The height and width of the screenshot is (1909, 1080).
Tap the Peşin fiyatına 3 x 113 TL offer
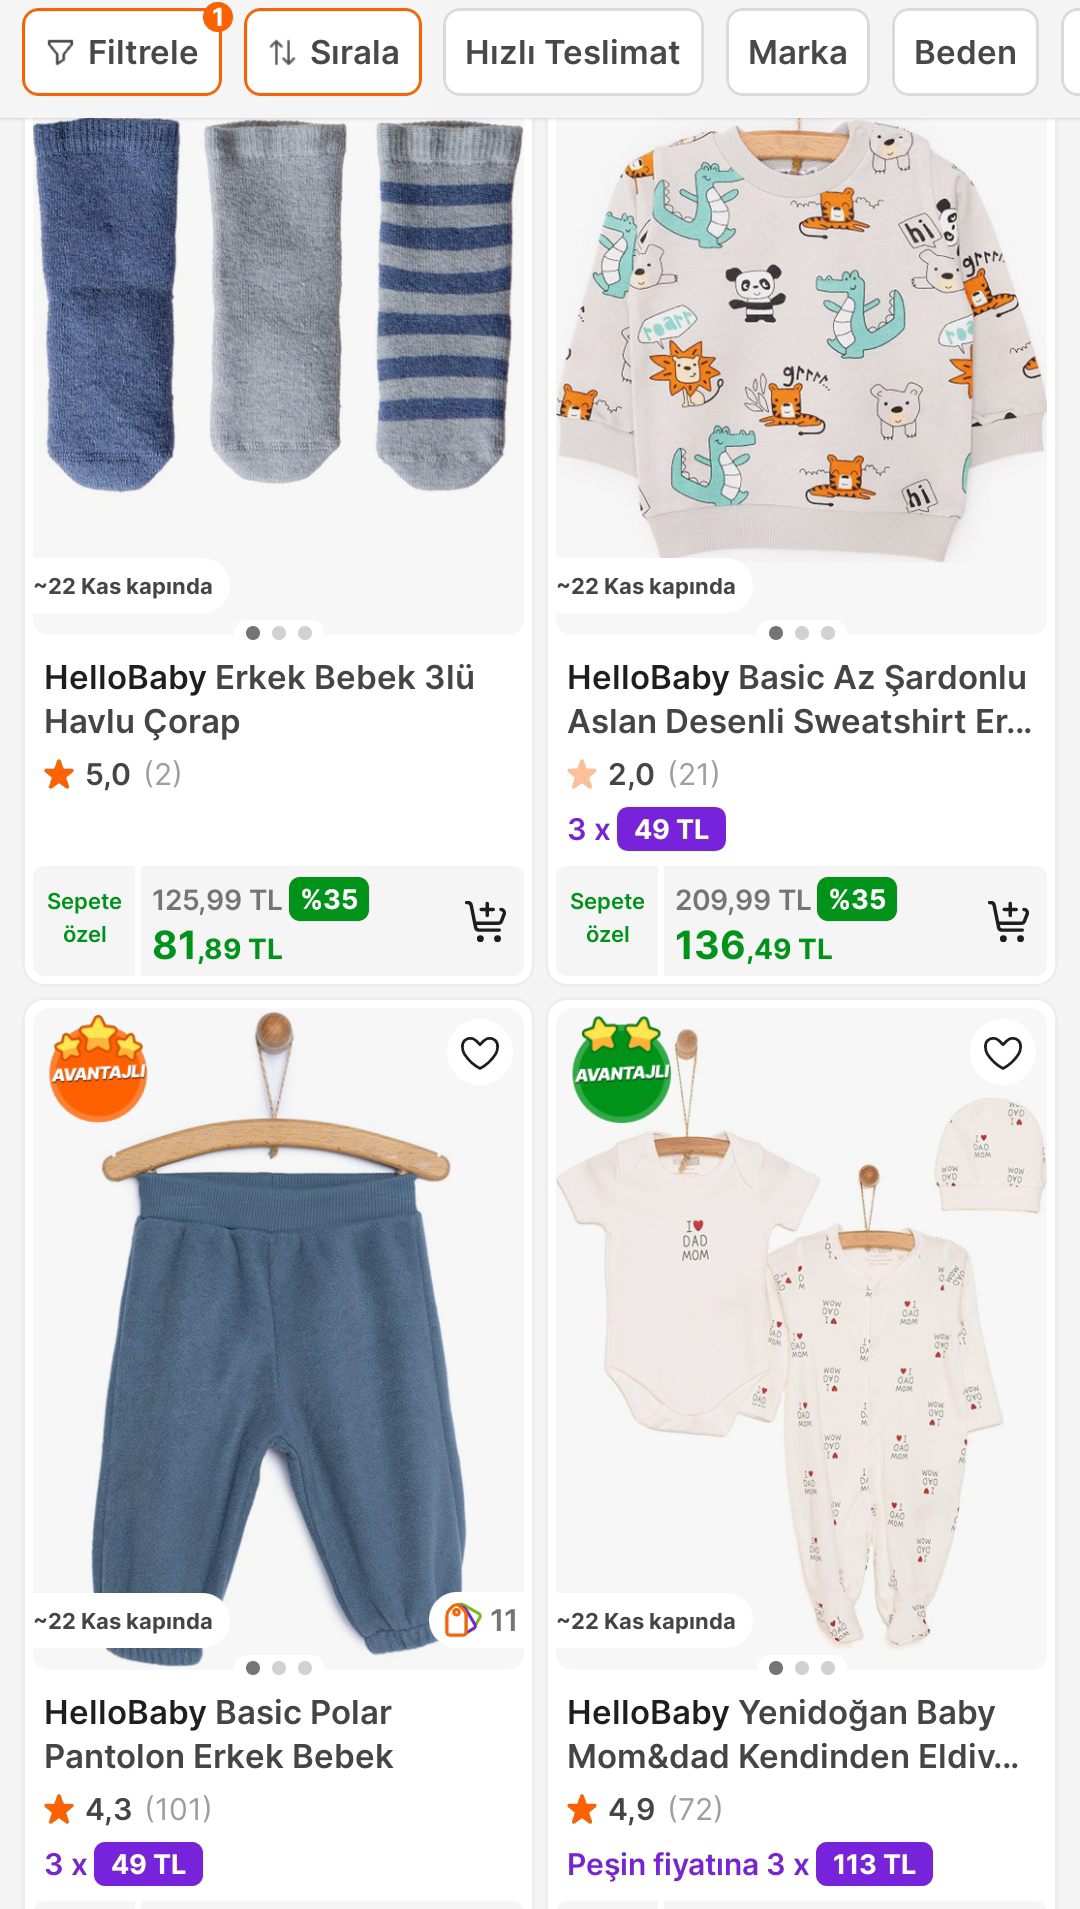749,1864
